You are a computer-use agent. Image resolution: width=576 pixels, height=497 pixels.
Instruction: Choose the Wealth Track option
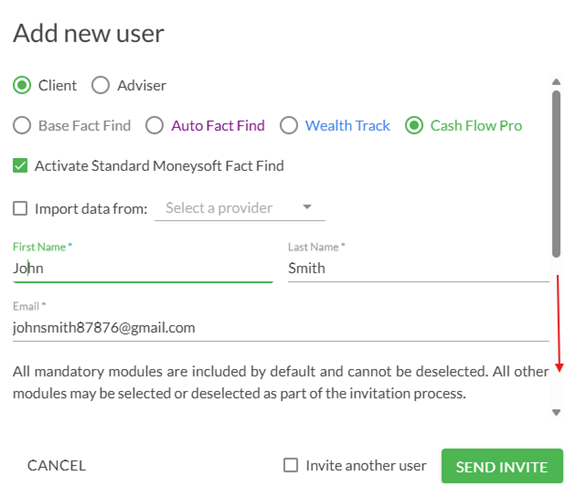(289, 126)
